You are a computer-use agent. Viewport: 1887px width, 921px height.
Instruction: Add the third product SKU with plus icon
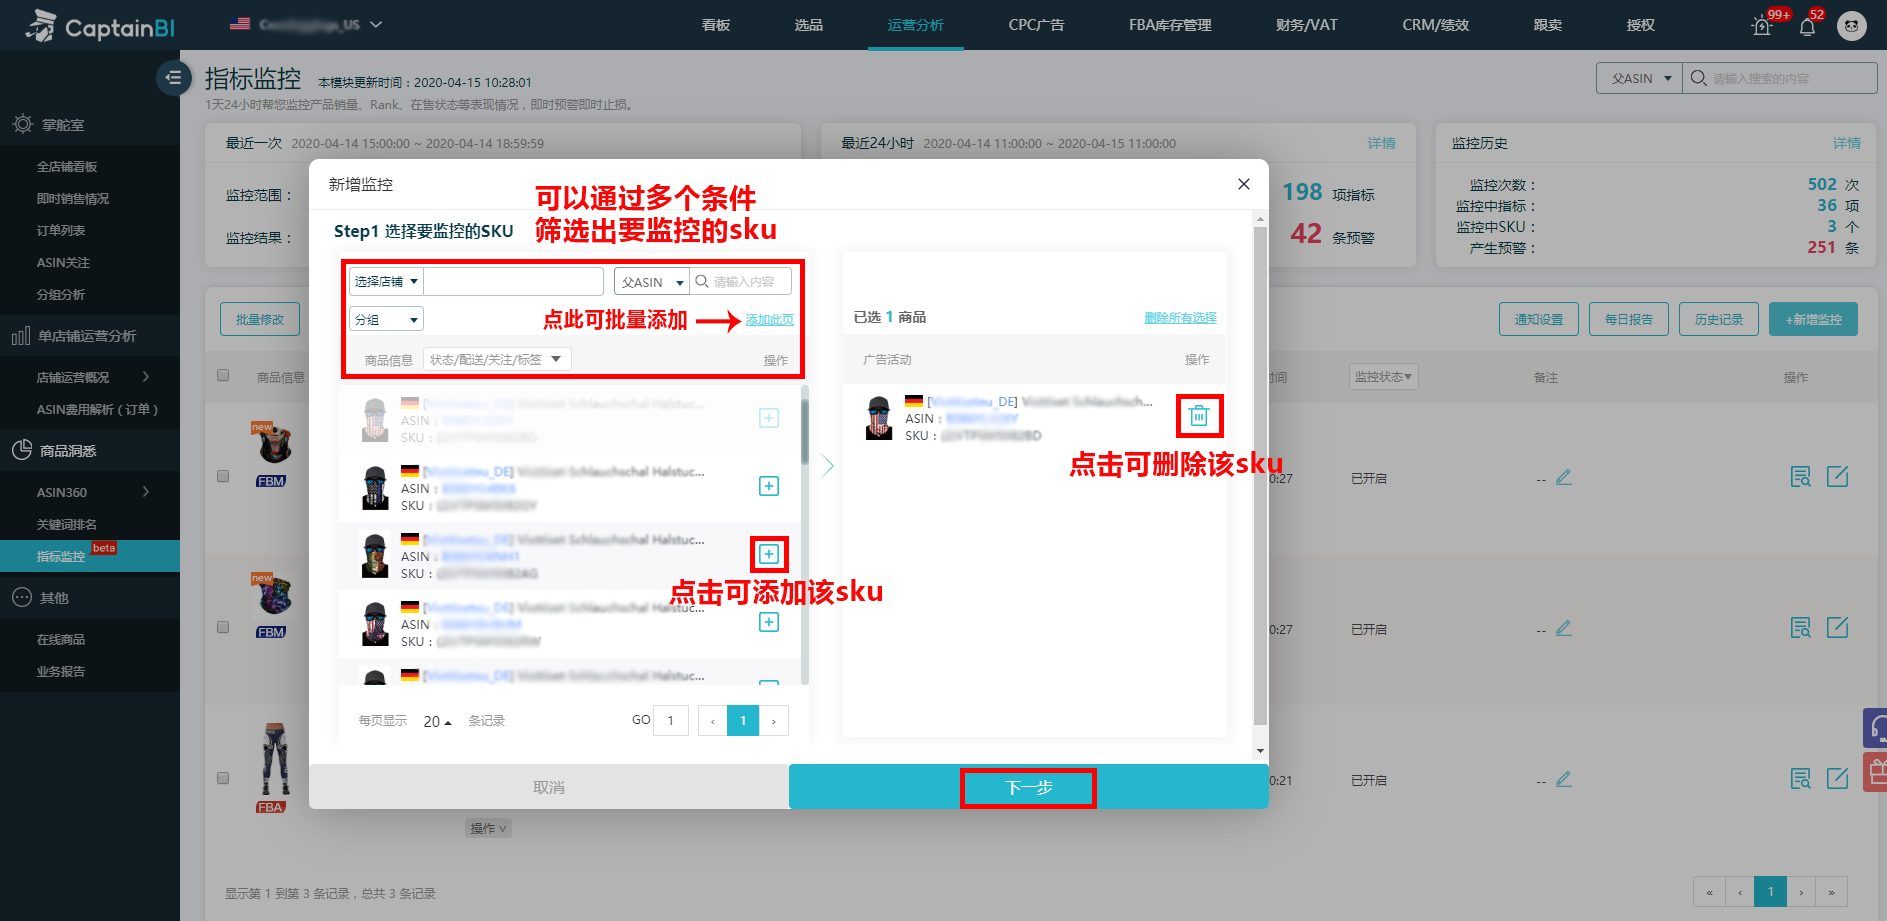[769, 554]
